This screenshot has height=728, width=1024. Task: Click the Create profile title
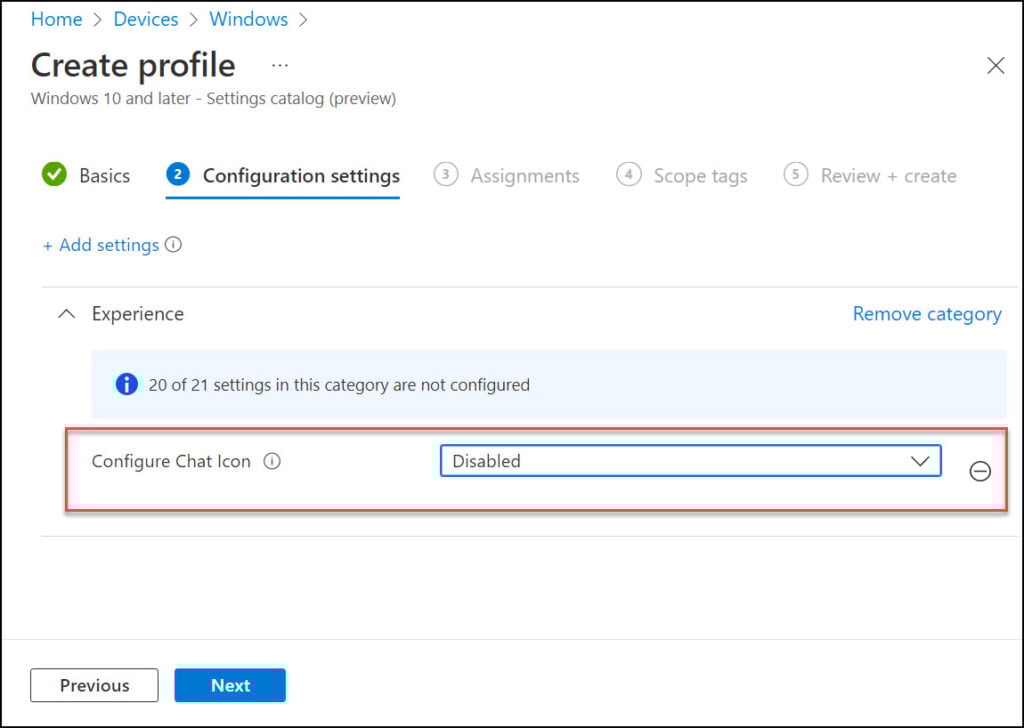pyautogui.click(x=133, y=65)
